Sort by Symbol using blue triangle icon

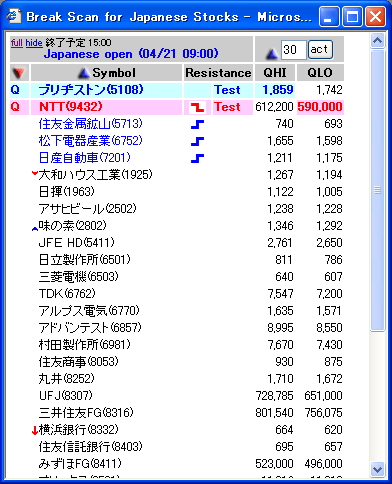point(84,73)
